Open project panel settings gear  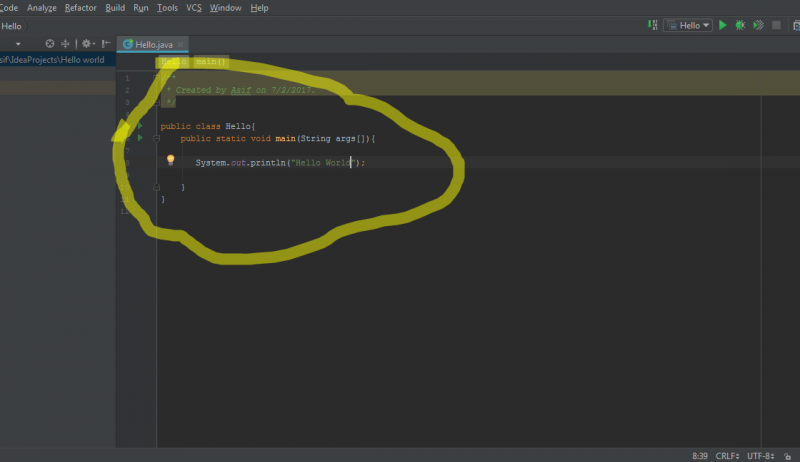pos(87,44)
